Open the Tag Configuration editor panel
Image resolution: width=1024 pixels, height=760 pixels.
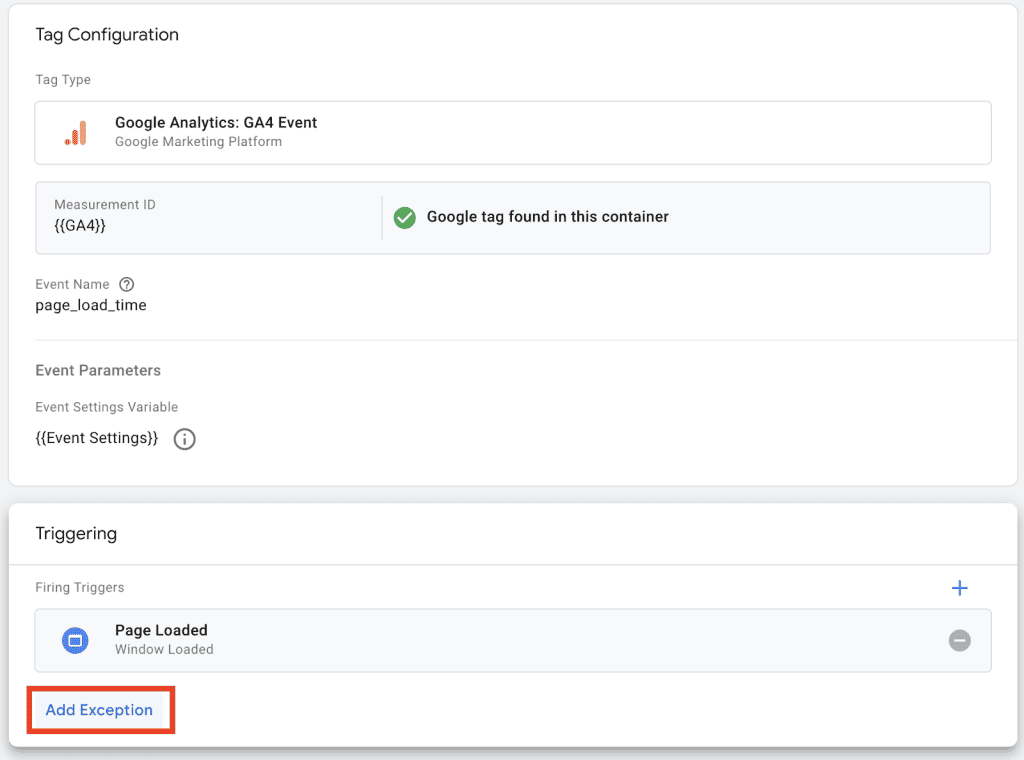coord(512,132)
